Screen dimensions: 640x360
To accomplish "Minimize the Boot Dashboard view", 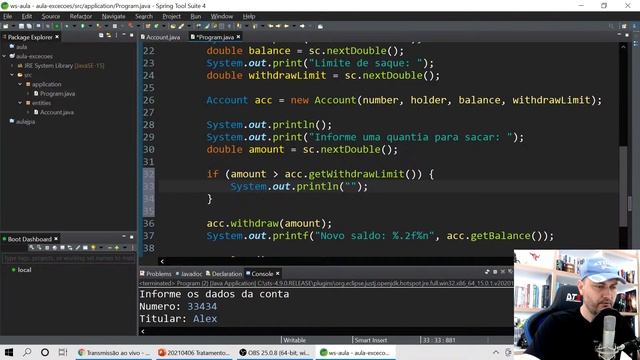I will pyautogui.click(x=124, y=236).
